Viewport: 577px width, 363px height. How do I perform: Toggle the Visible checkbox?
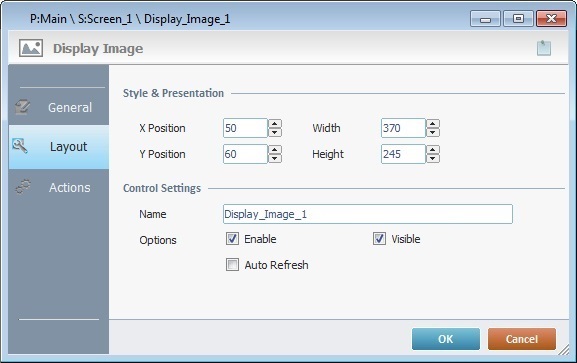click(379, 239)
